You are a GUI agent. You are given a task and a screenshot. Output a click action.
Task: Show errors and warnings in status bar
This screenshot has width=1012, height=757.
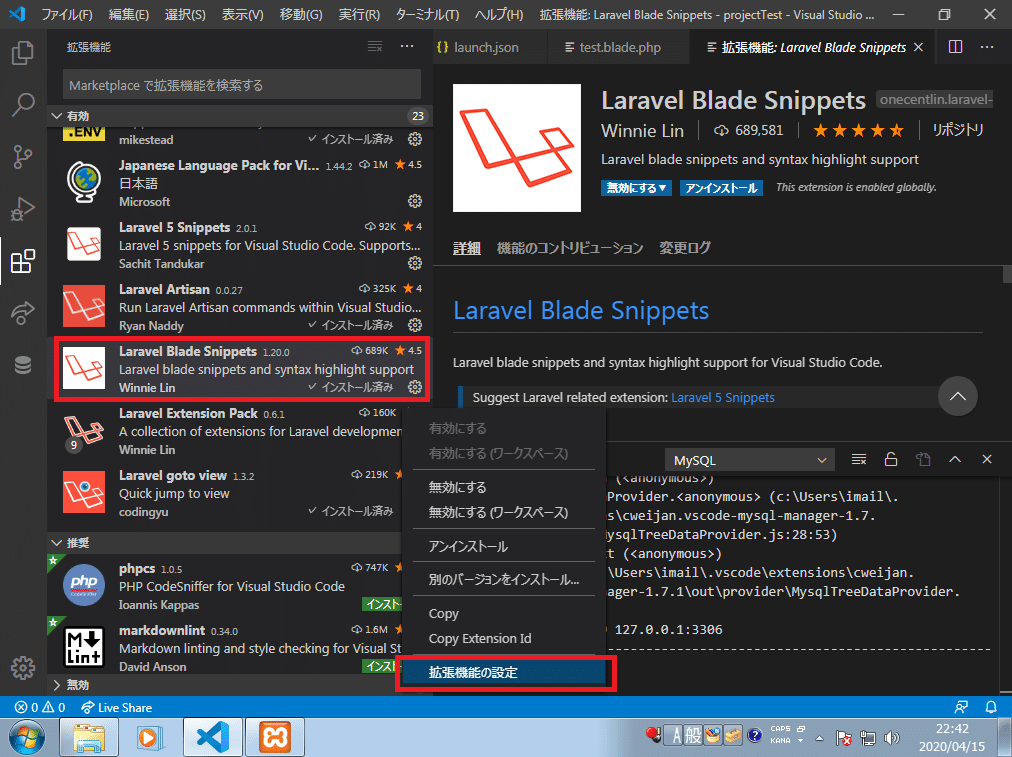click(40, 707)
